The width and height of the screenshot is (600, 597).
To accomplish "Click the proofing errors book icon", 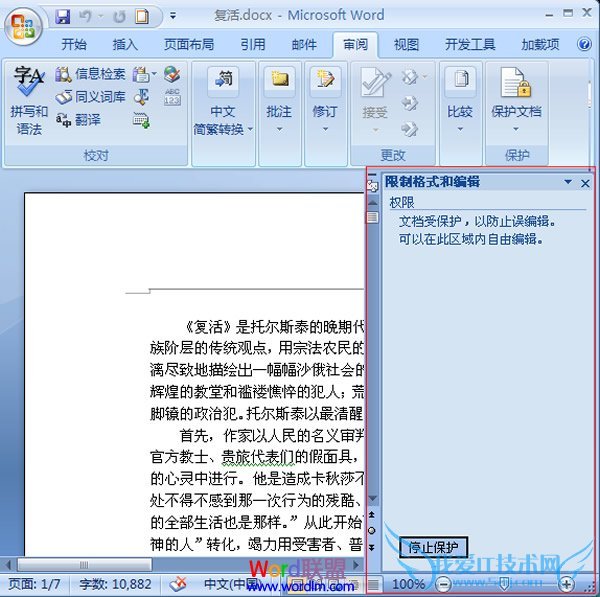I will [178, 584].
